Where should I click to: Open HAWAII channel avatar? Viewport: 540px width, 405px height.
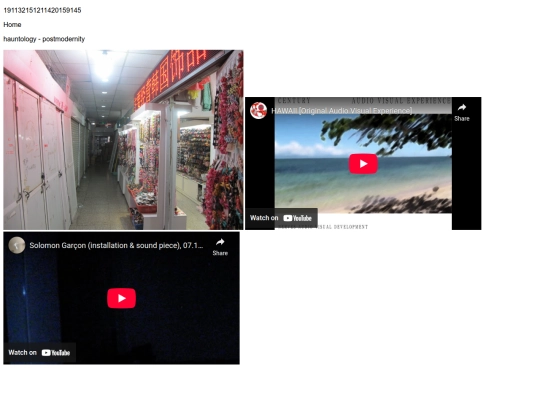pyautogui.click(x=258, y=111)
